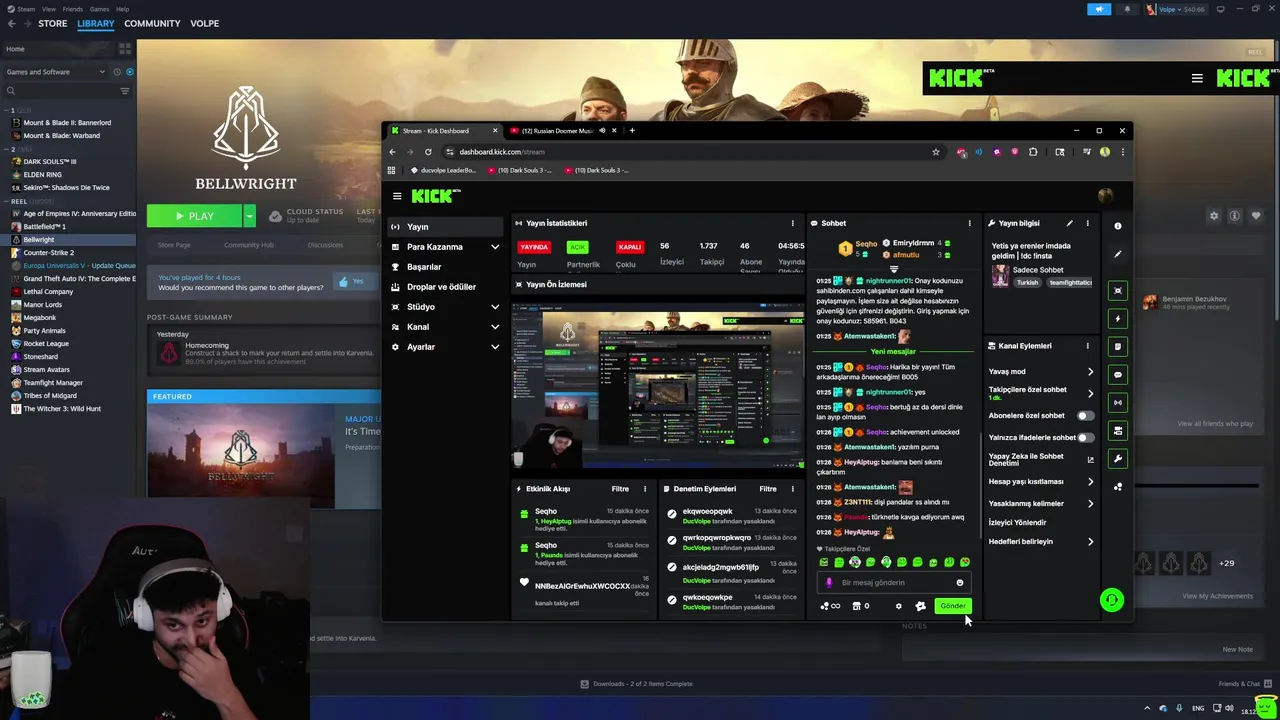Bookmark page with star icon
The image size is (1280, 720).
pos(936,152)
